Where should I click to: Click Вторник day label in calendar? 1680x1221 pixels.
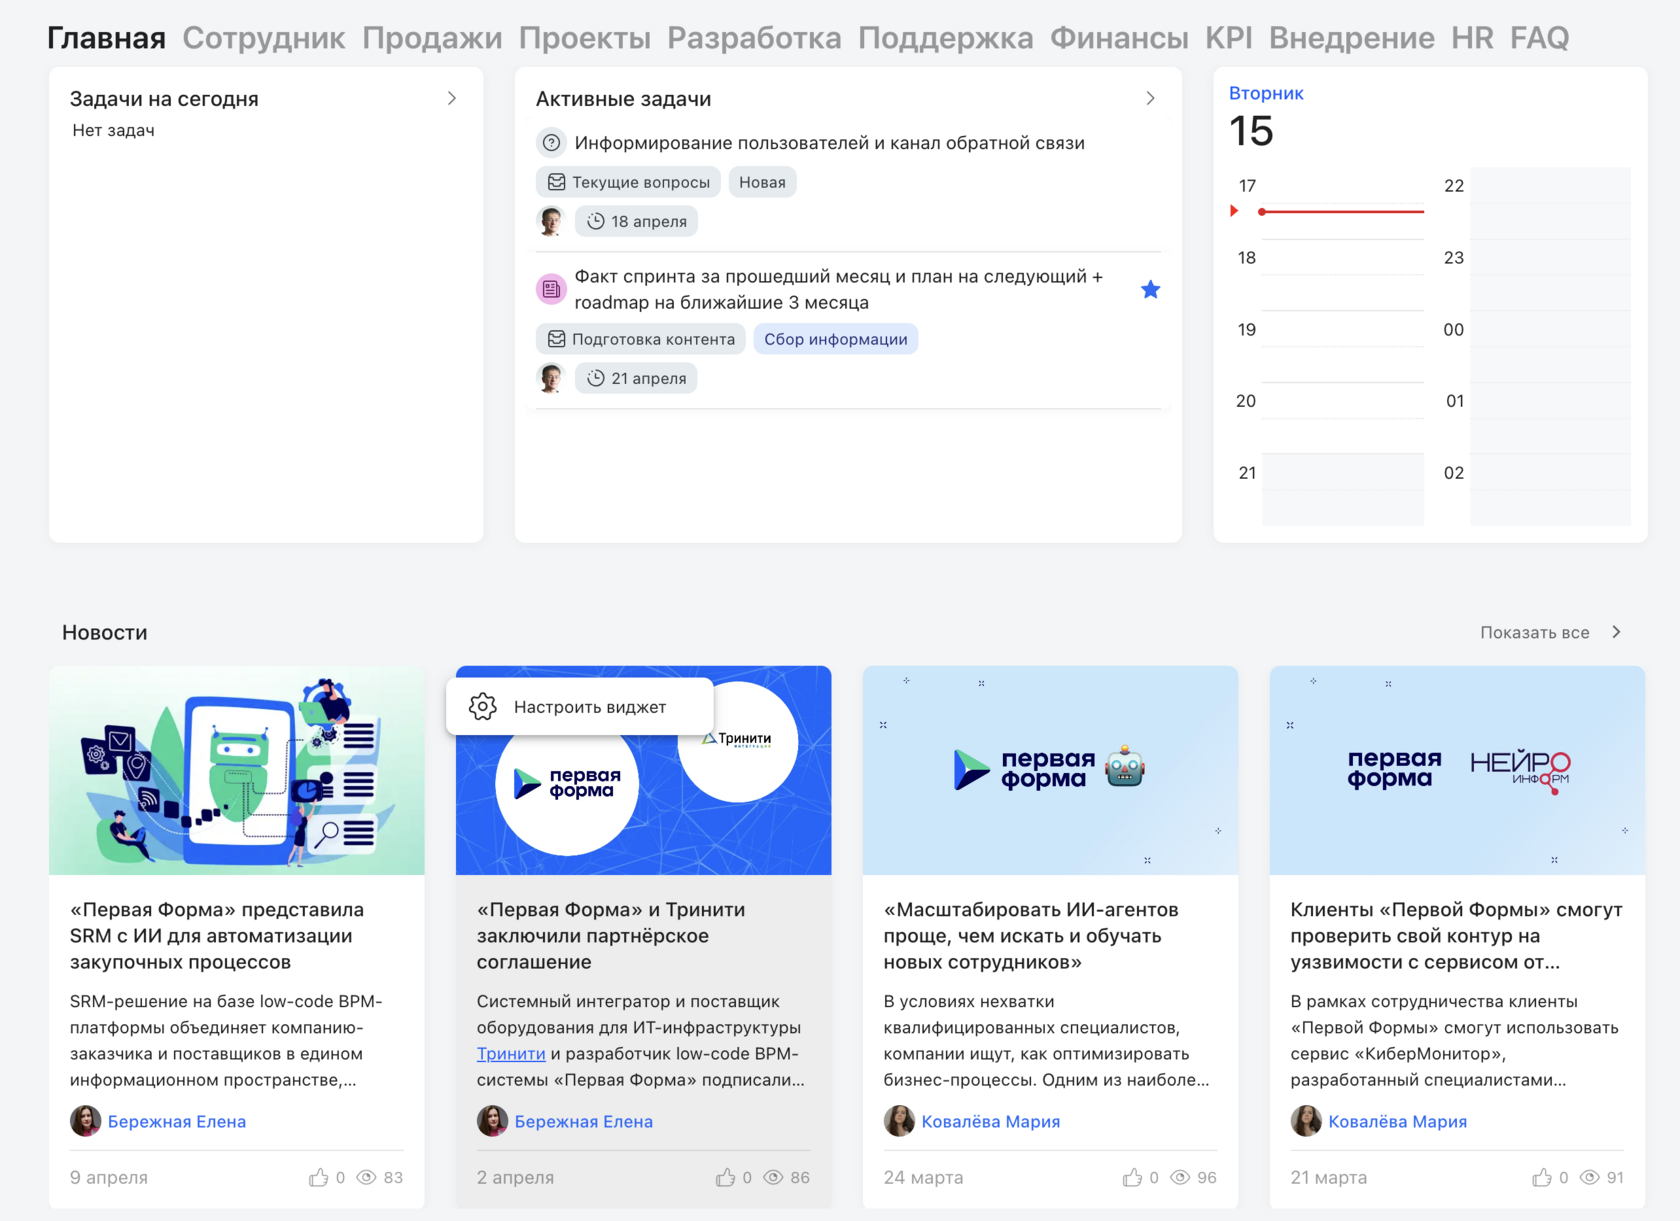(1266, 93)
